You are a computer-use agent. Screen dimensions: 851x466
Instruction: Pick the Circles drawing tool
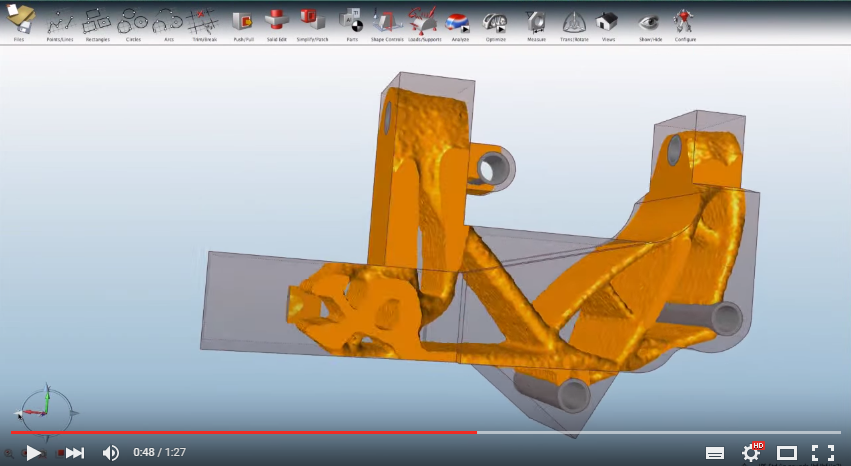point(132,20)
